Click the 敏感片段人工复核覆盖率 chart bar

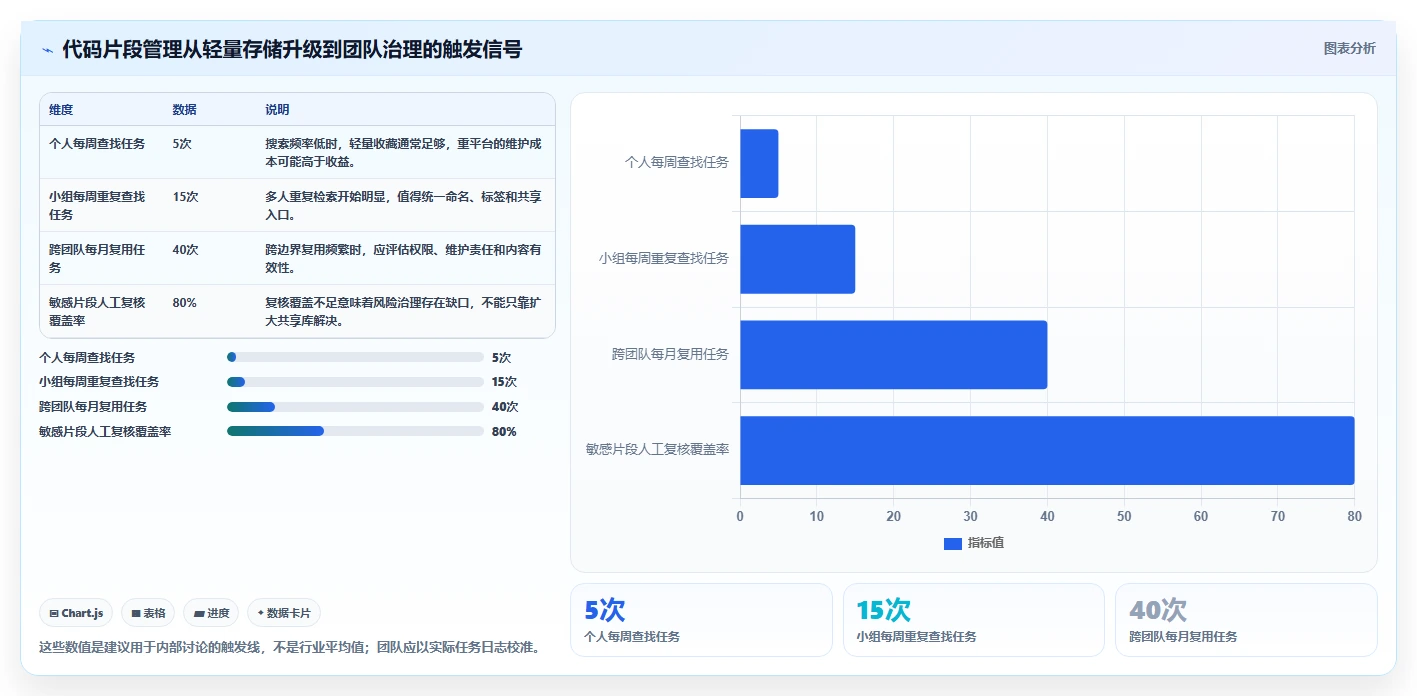pos(1047,451)
